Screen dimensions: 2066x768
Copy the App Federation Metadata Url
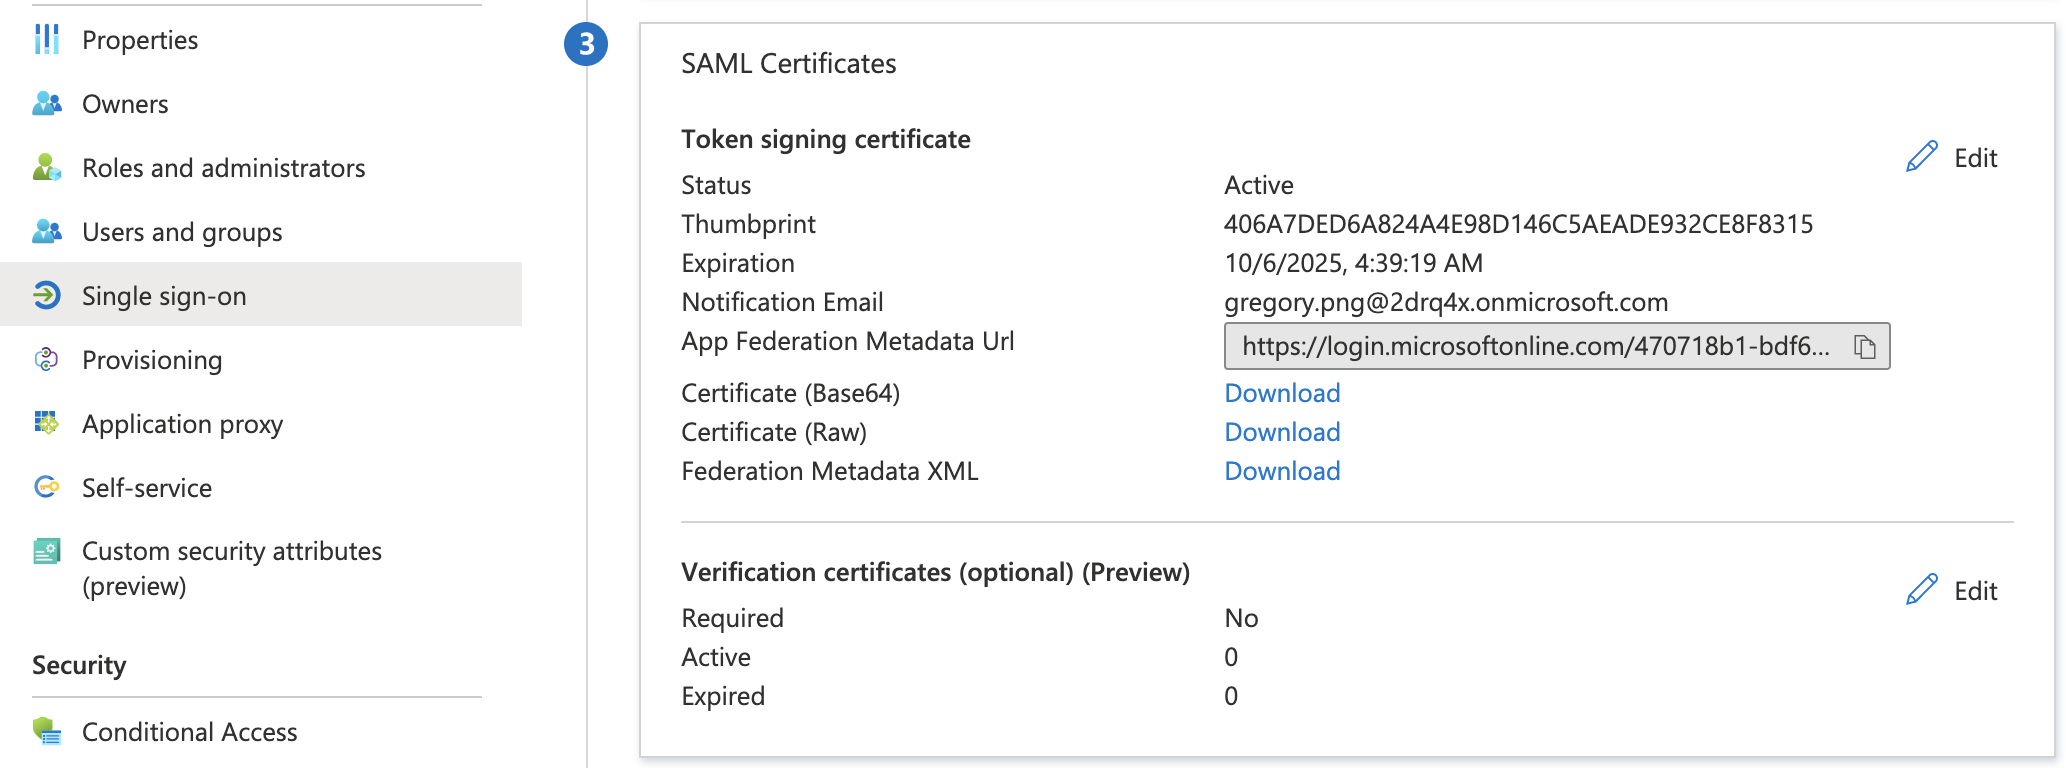click(x=1864, y=347)
